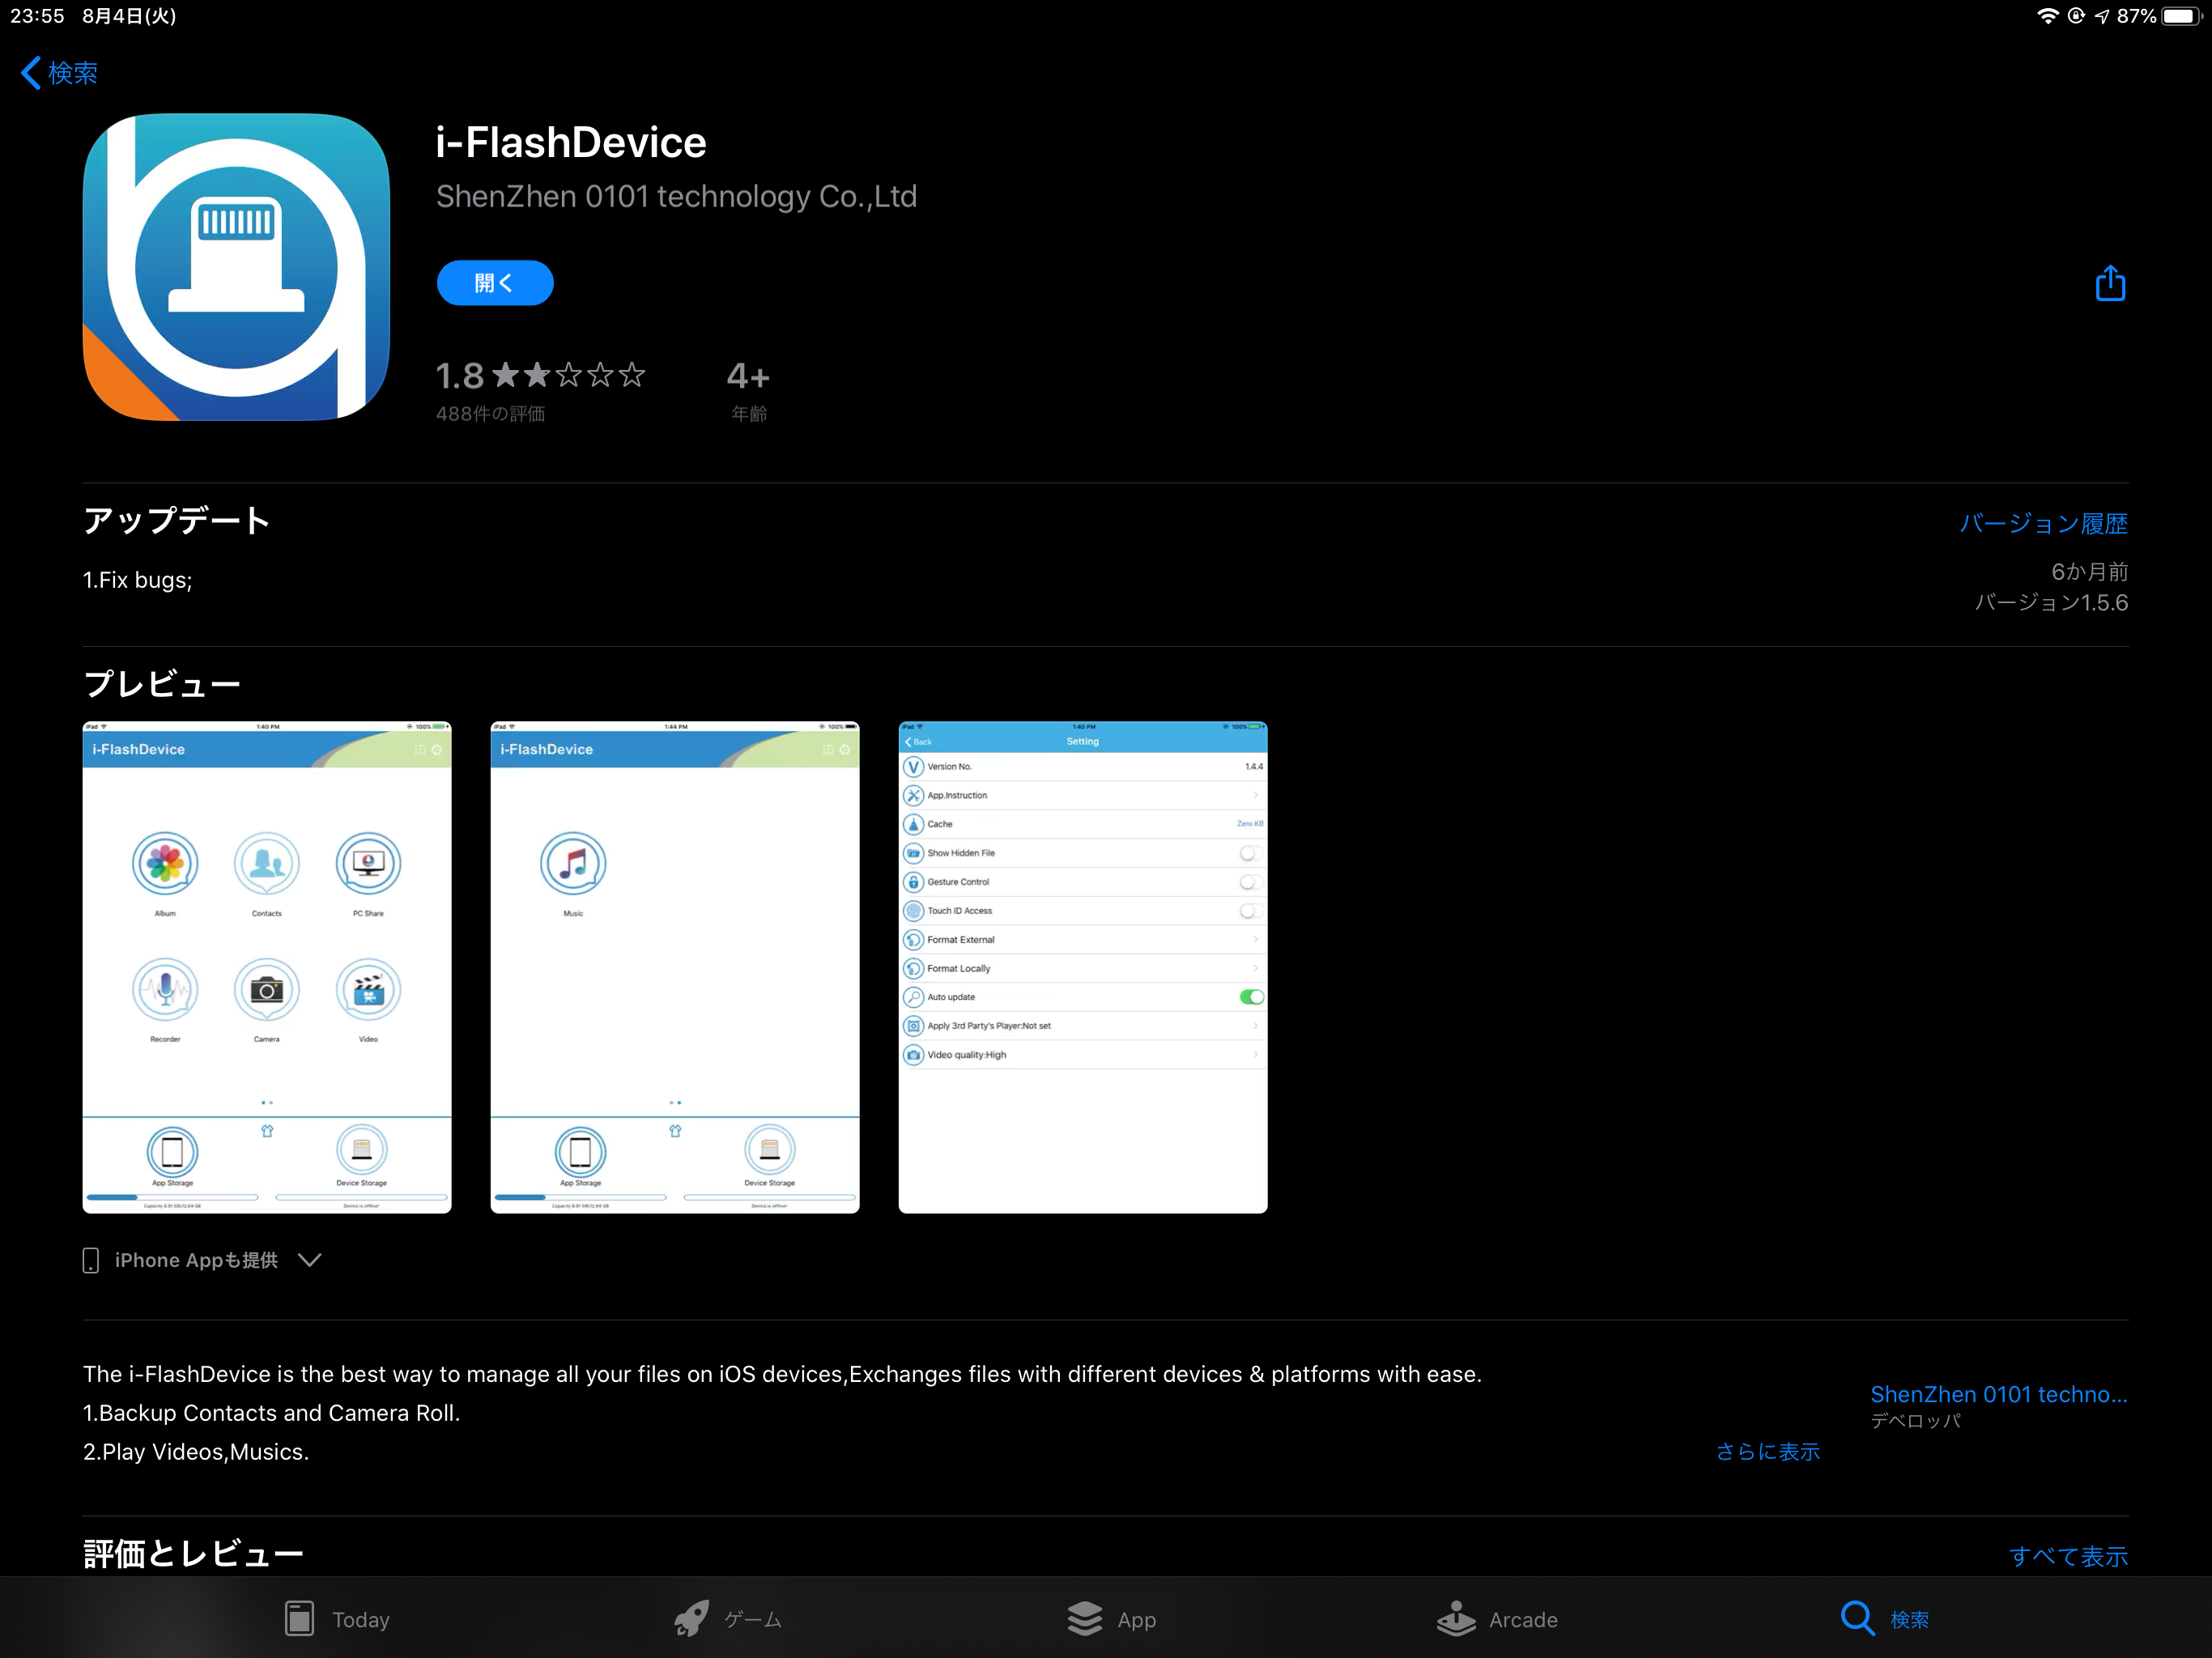Tap Device Storage icon in first preview
Image resolution: width=2212 pixels, height=1658 pixels.
point(362,1151)
